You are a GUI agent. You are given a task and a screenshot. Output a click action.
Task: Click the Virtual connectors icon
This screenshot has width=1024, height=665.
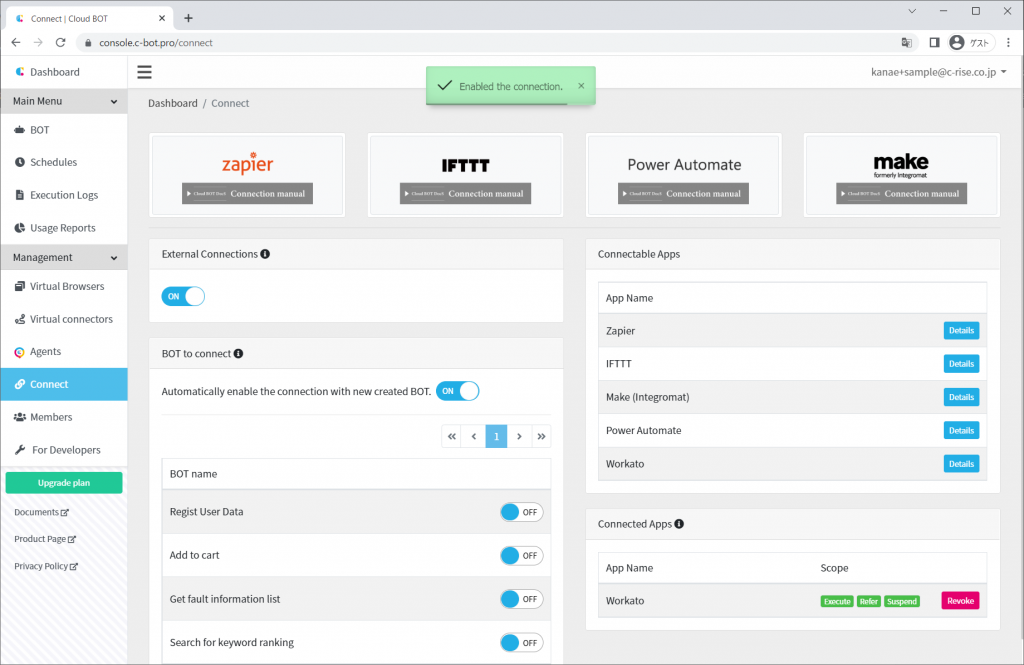click(x=20, y=319)
